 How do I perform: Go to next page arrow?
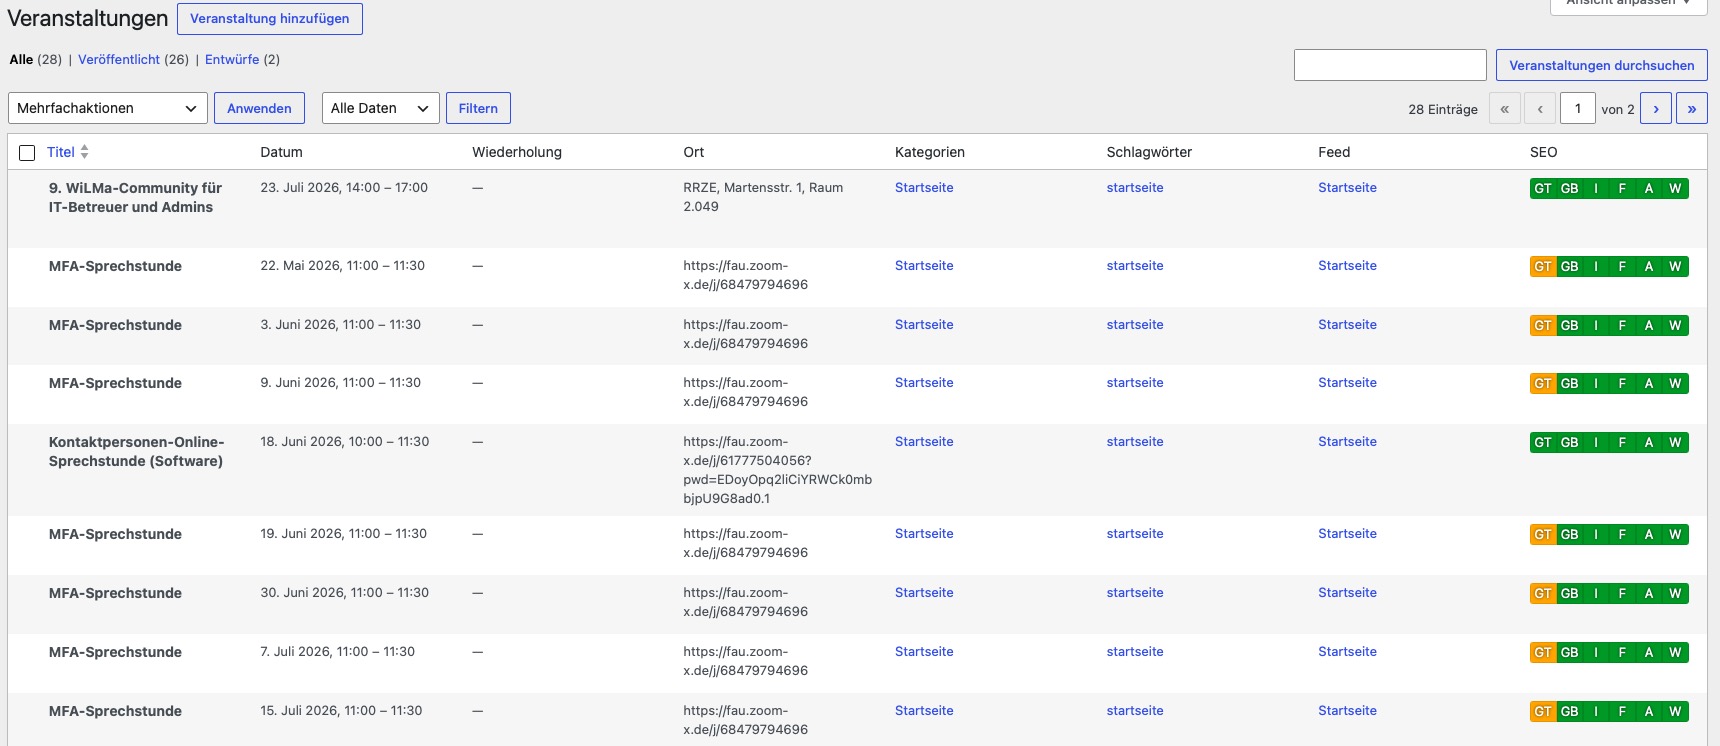click(1656, 108)
